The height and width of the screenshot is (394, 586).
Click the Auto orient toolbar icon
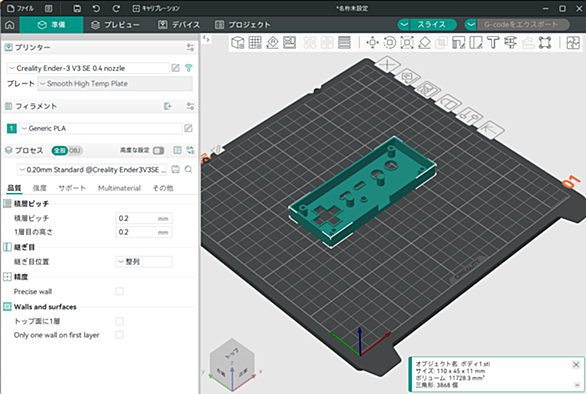[272, 43]
